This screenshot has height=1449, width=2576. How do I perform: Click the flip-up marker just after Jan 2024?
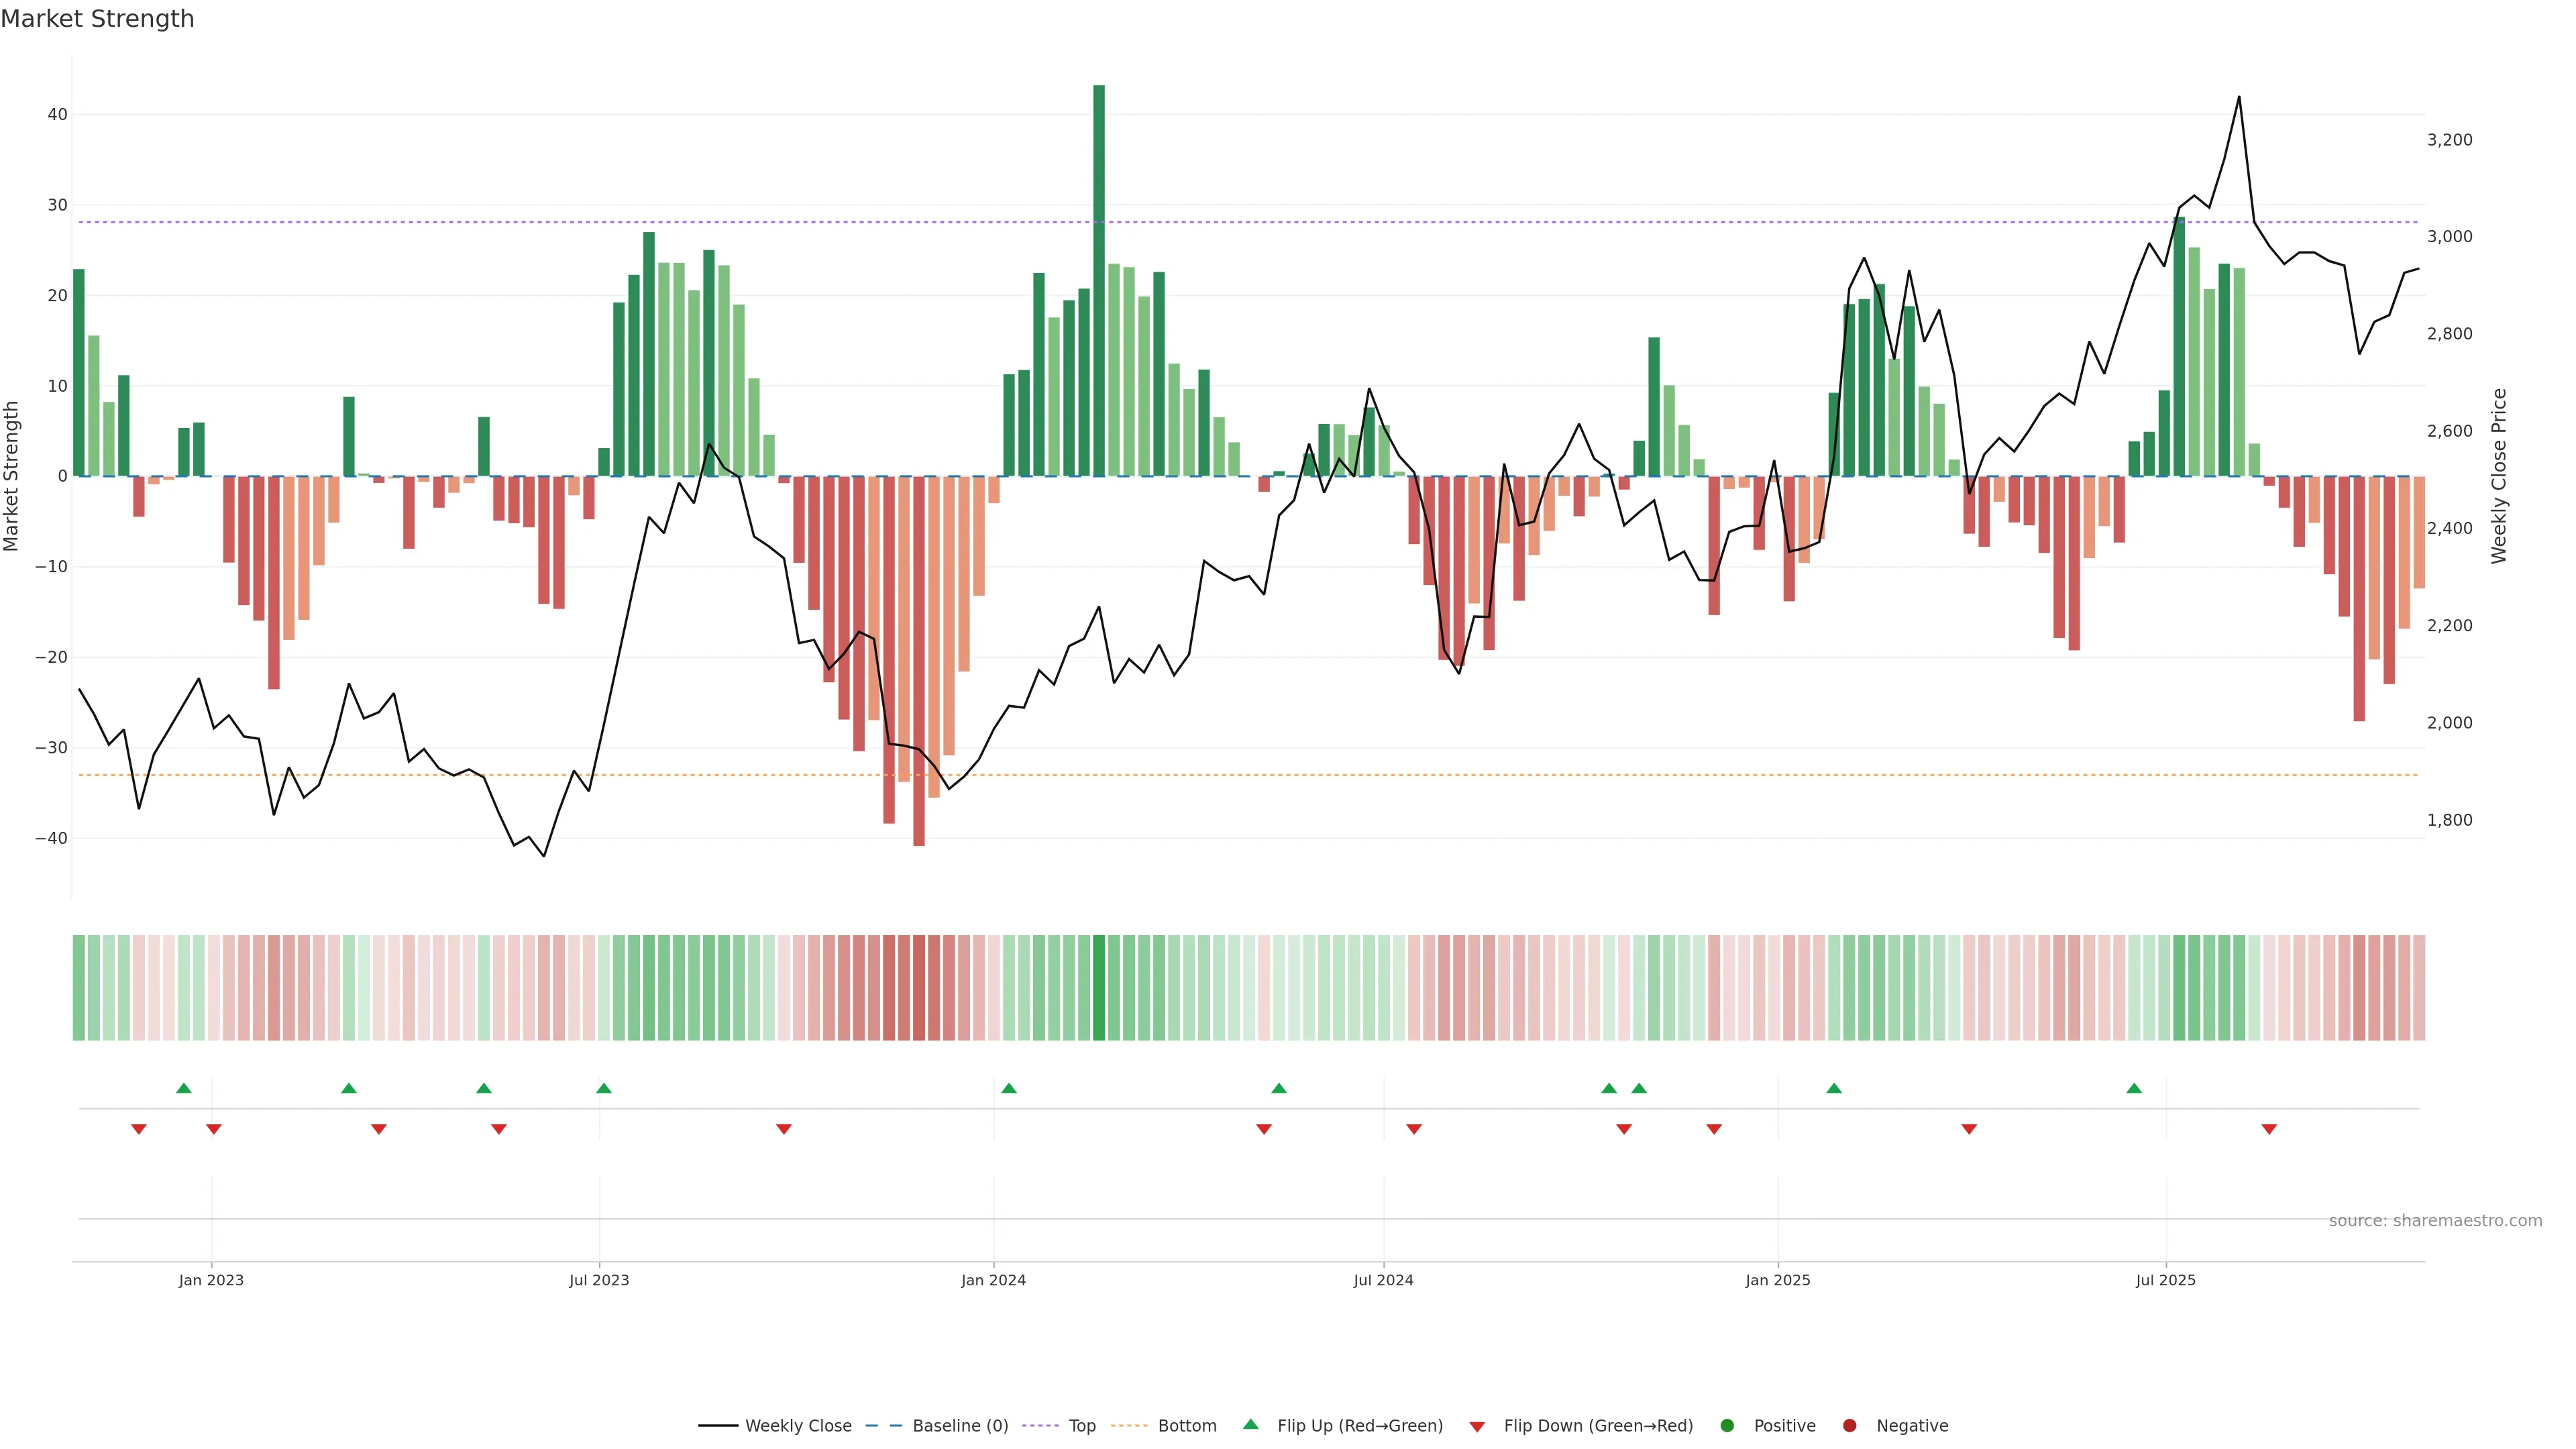[x=1009, y=1088]
